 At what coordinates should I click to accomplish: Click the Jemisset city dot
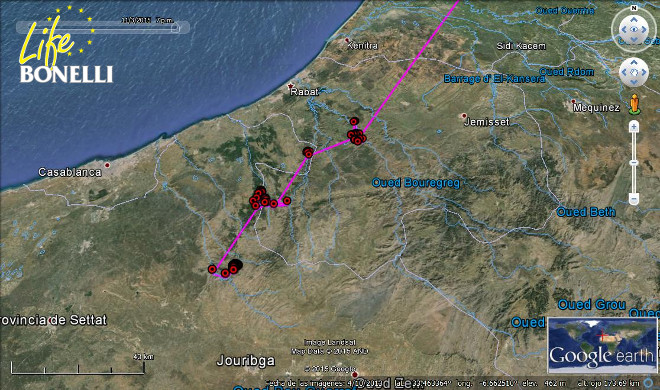(x=464, y=116)
